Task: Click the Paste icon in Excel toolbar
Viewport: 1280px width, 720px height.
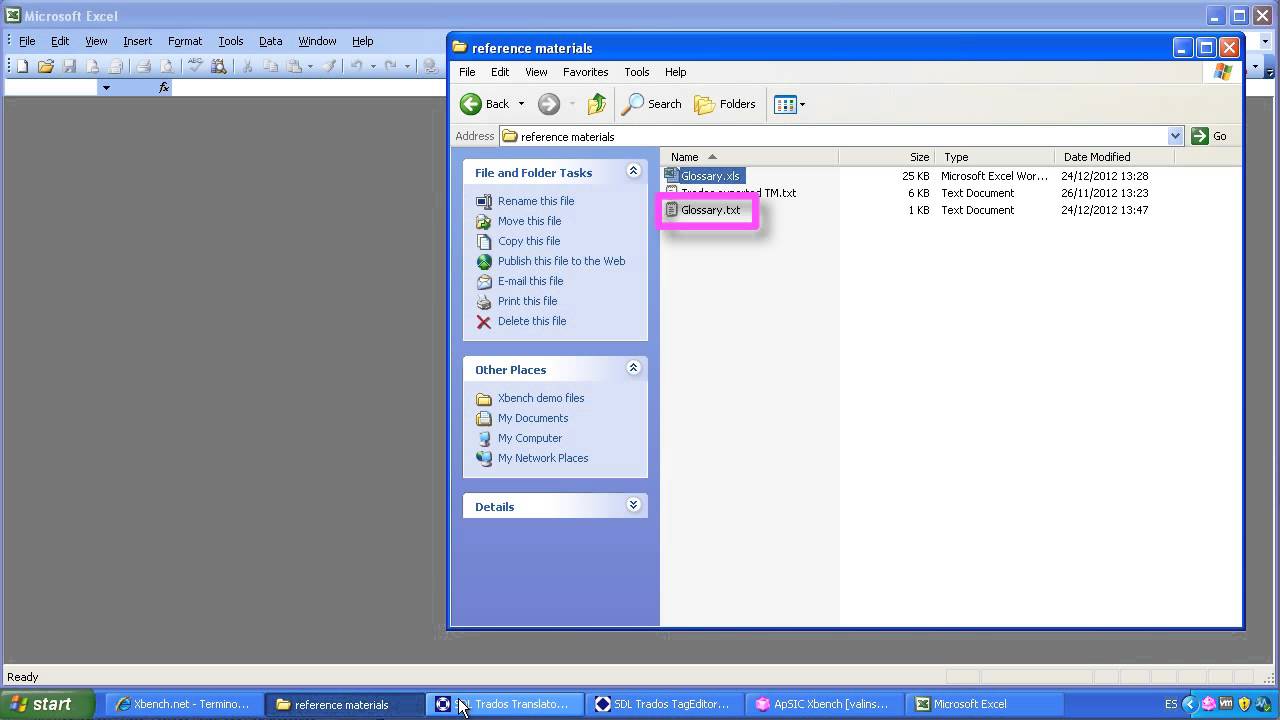Action: coord(294,66)
